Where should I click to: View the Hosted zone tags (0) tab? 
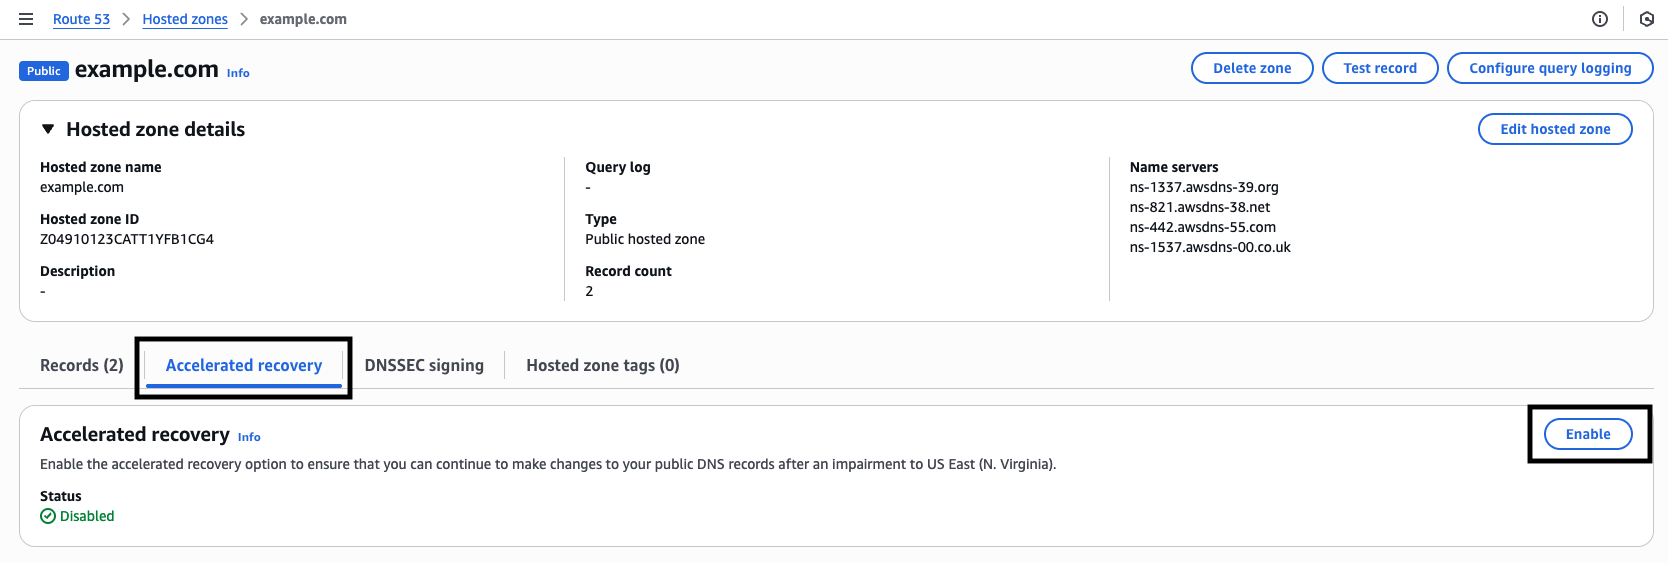(603, 365)
